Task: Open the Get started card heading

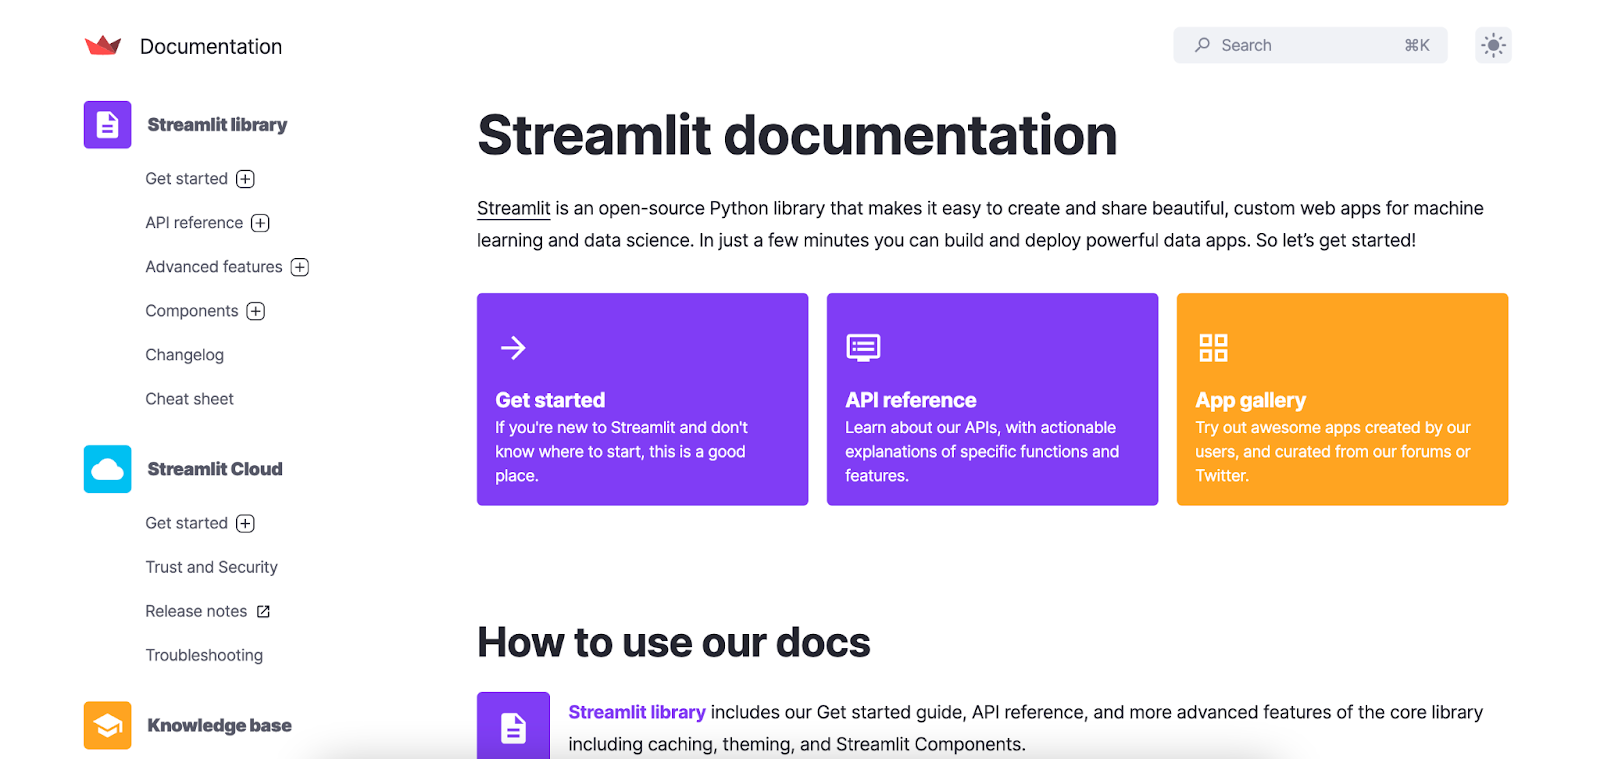Action: [550, 400]
